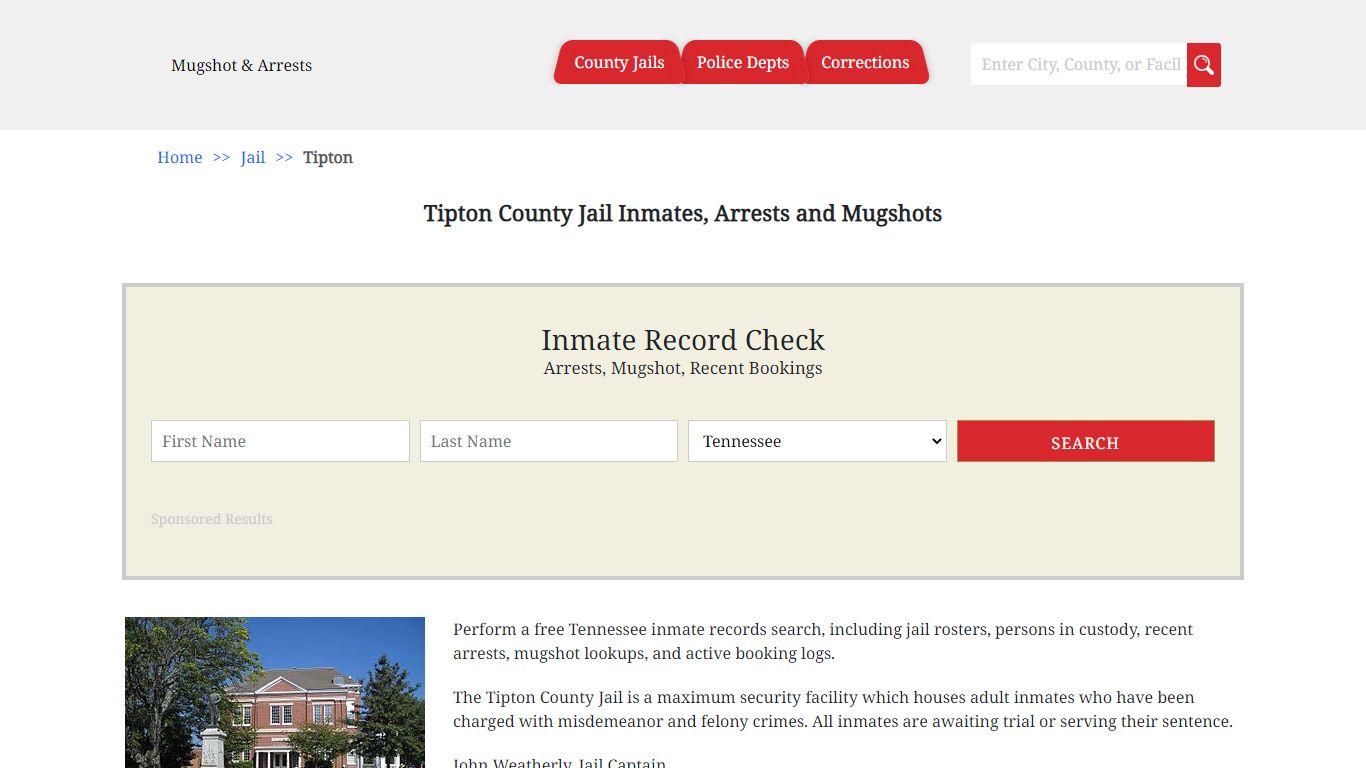Screen dimensions: 1366x768
Task: Open the Tennessee state dropdown
Action: click(x=817, y=441)
